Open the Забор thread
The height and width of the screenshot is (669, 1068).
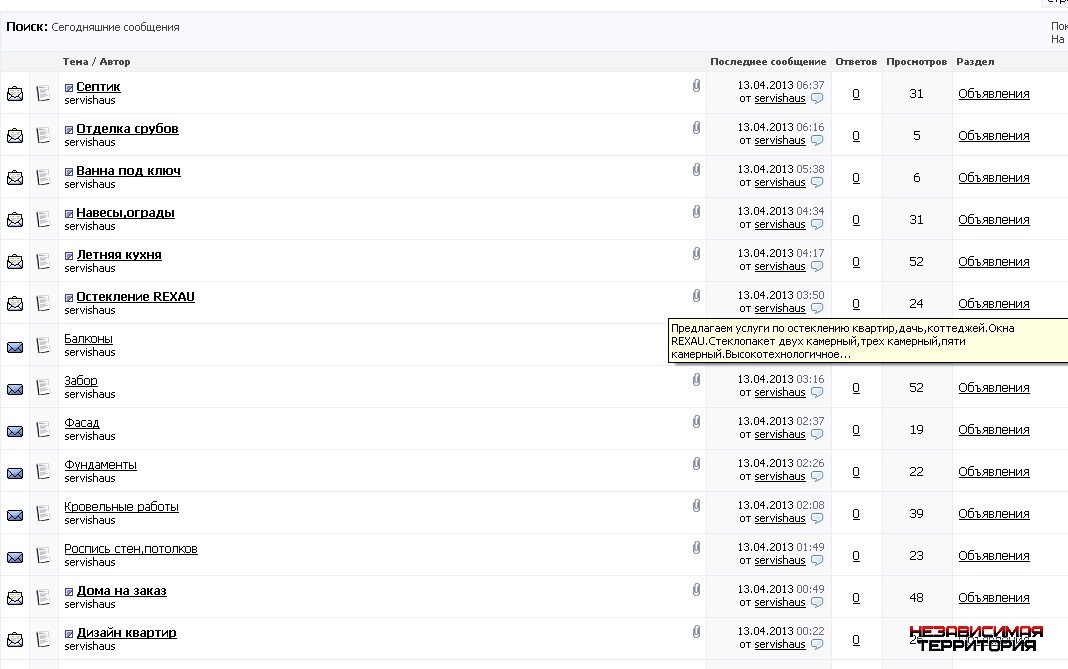click(81, 381)
